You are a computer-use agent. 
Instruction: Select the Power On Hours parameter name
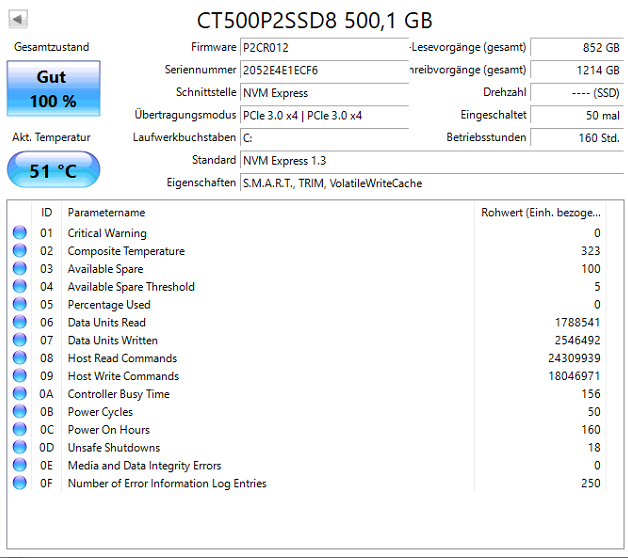tap(109, 430)
